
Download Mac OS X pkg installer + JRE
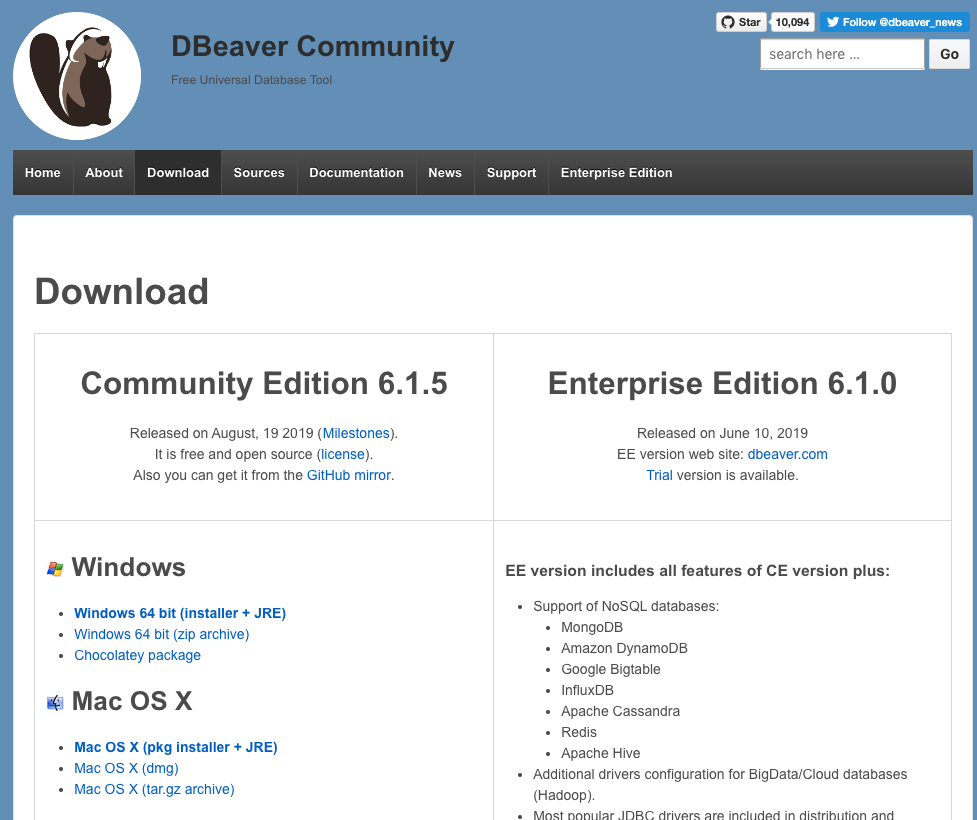[x=176, y=747]
